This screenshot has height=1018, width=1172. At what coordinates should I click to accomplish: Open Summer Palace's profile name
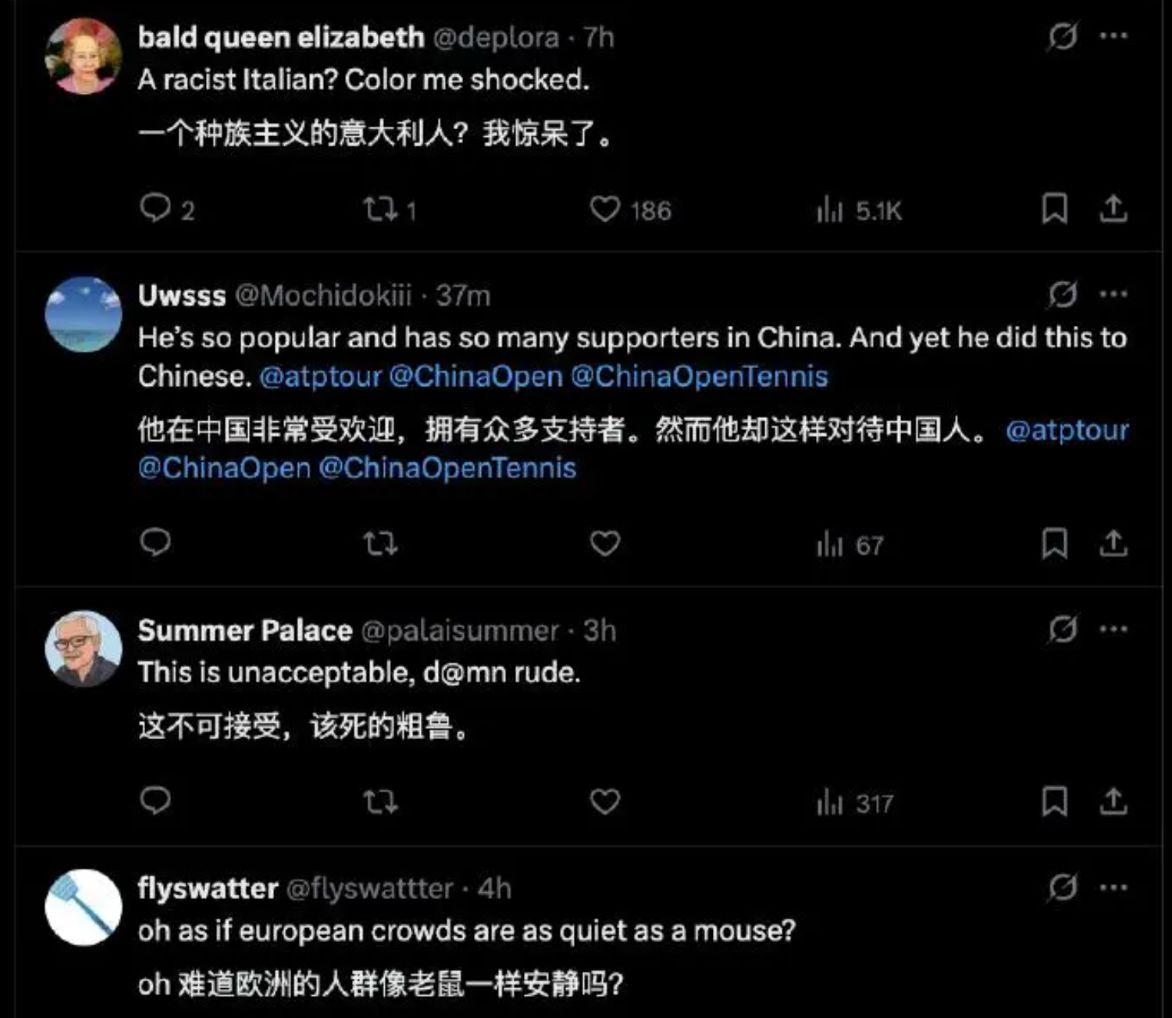click(x=245, y=630)
